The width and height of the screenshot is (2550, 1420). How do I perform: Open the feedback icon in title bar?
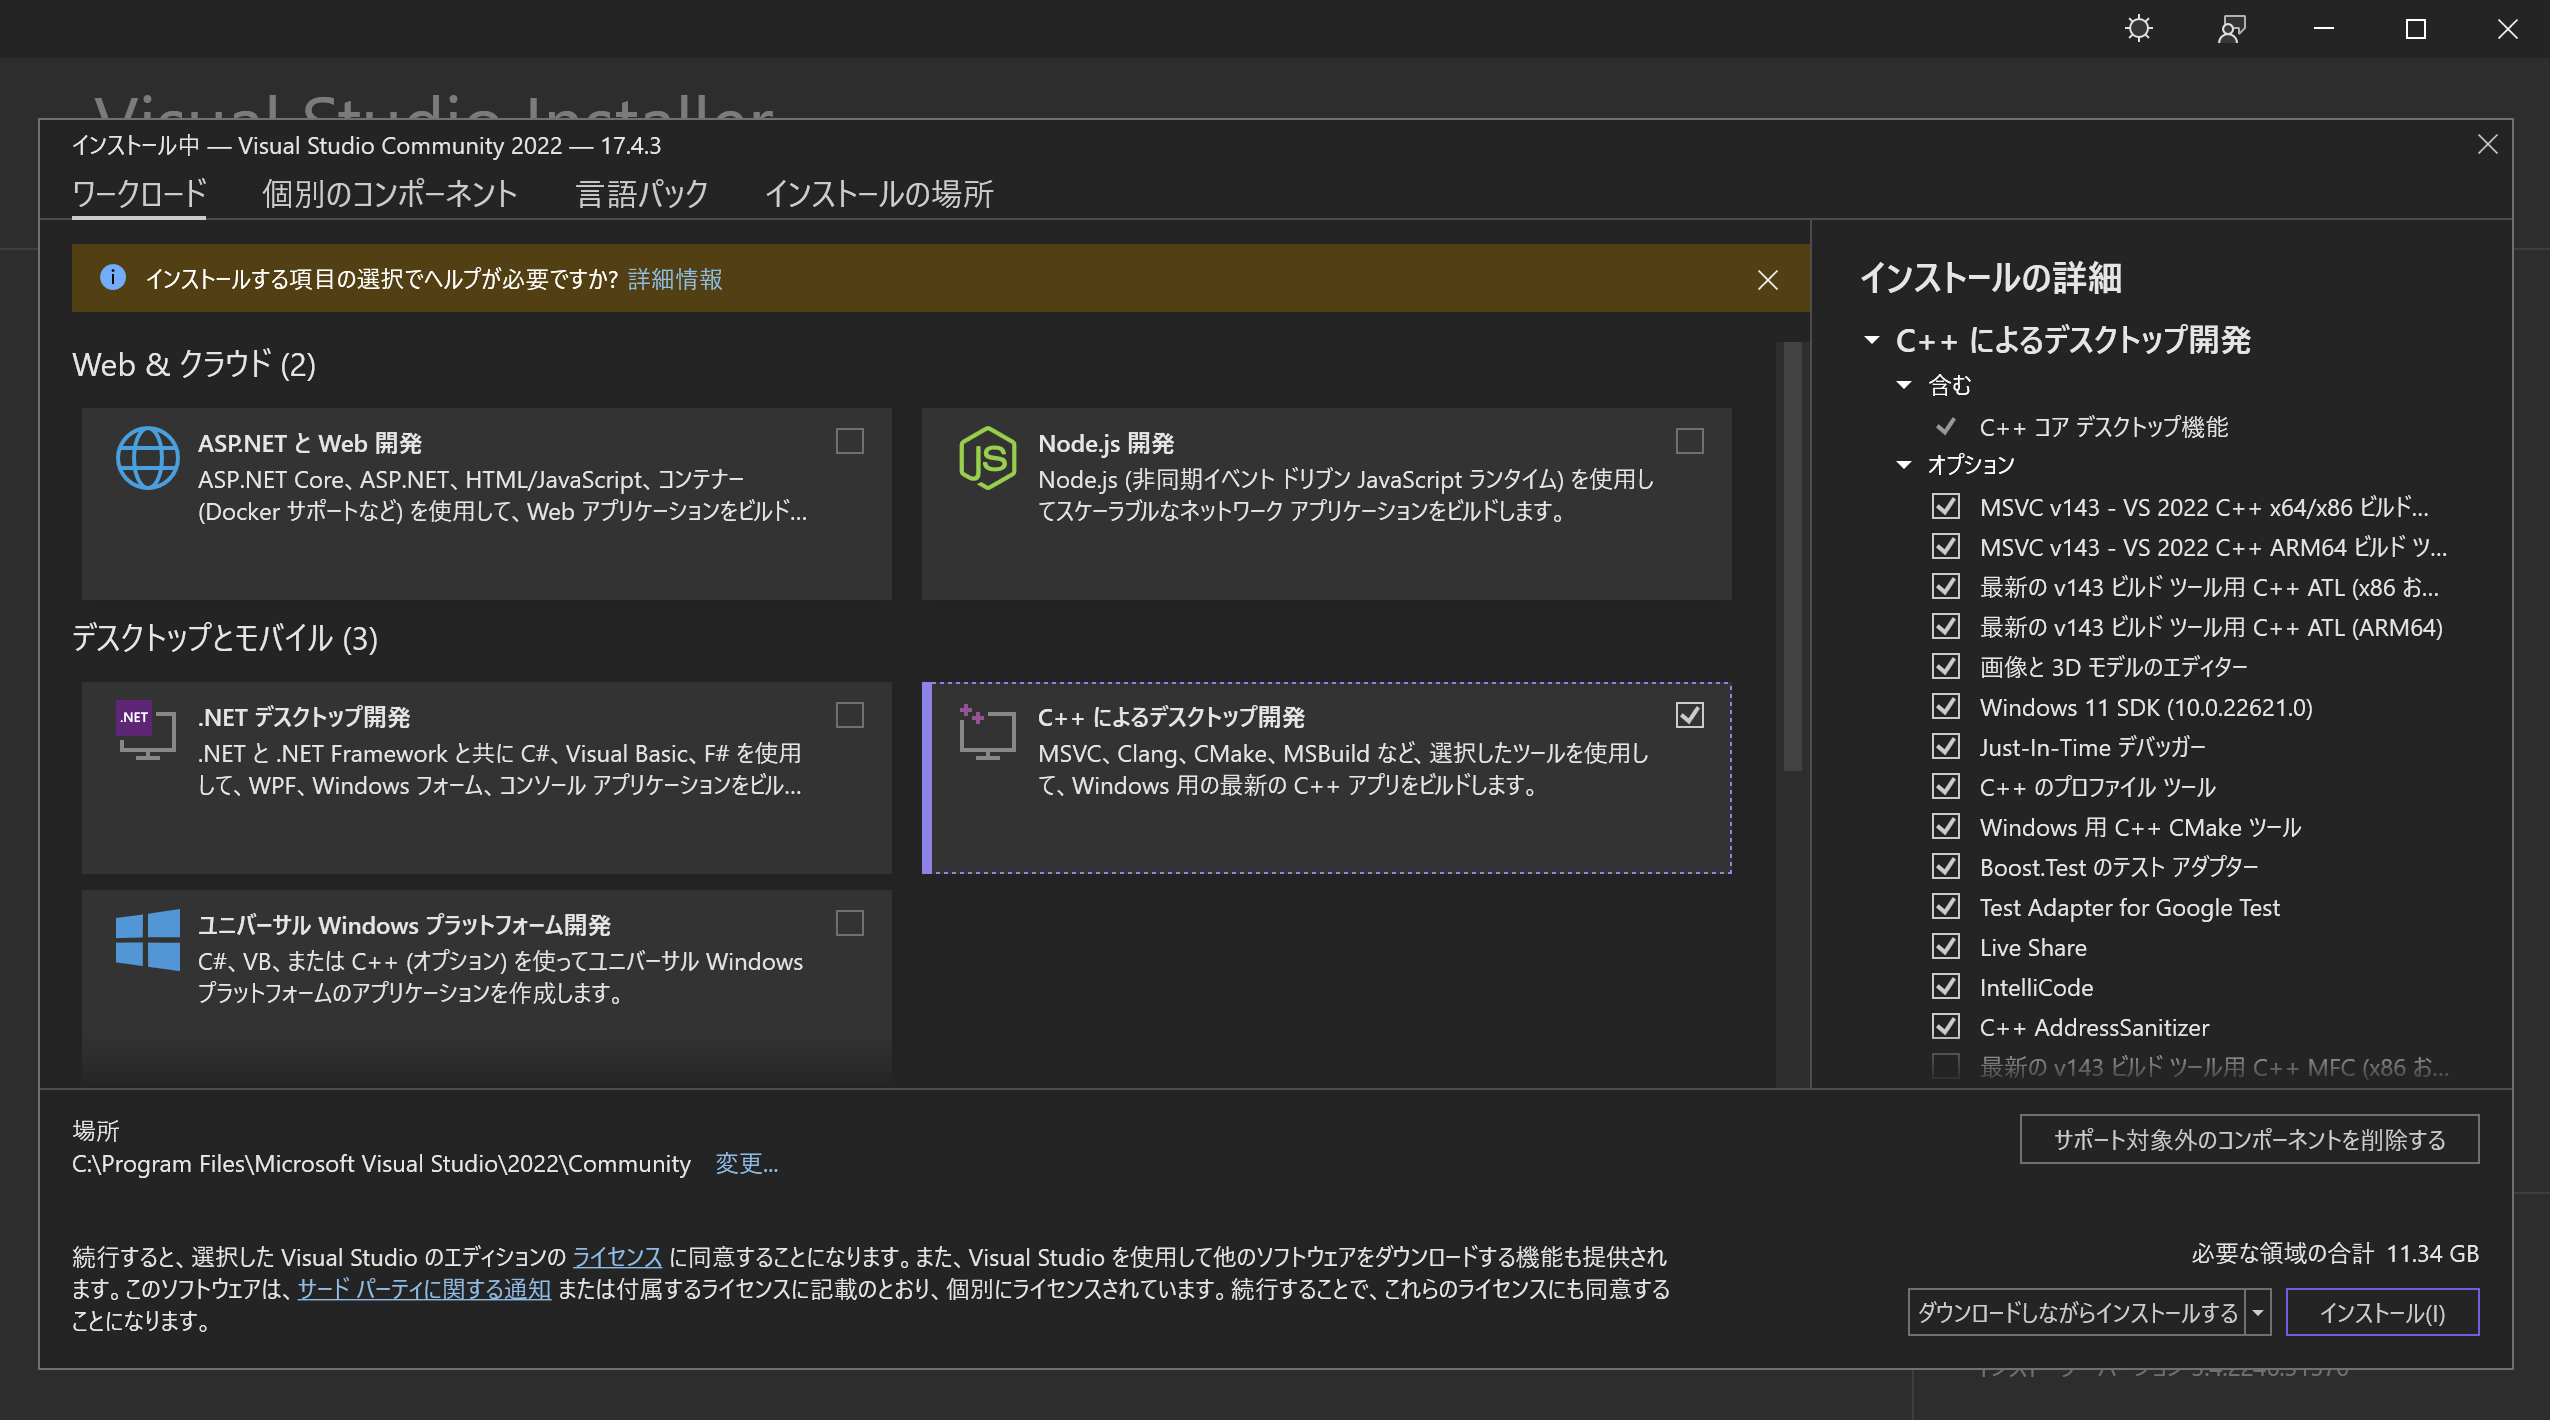(2231, 29)
